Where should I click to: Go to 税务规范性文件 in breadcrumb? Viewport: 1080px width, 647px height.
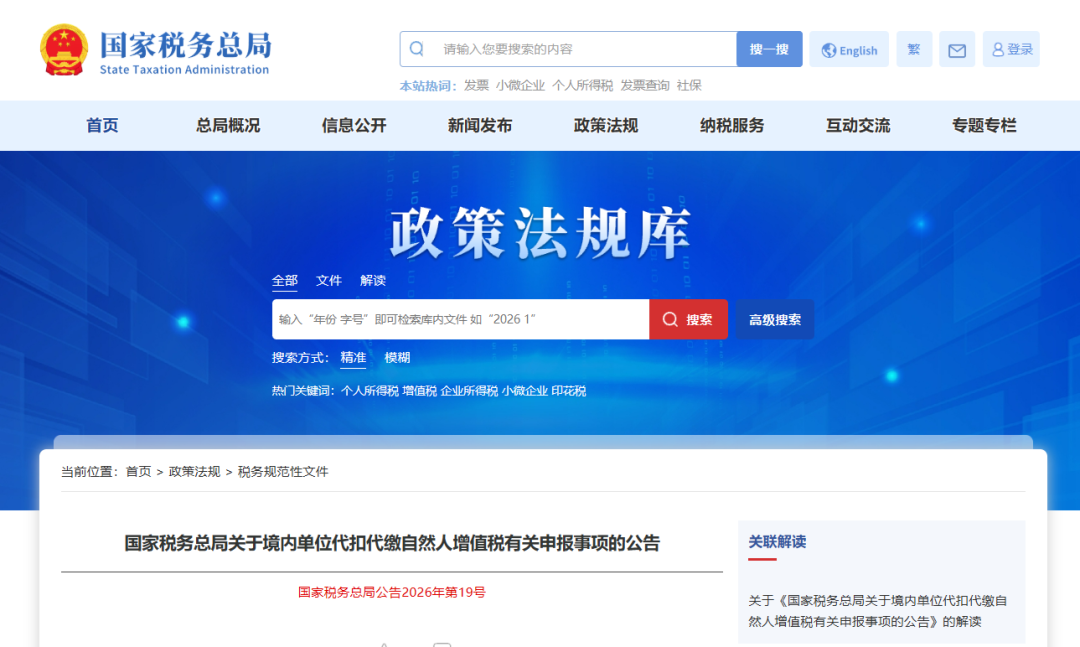point(282,471)
